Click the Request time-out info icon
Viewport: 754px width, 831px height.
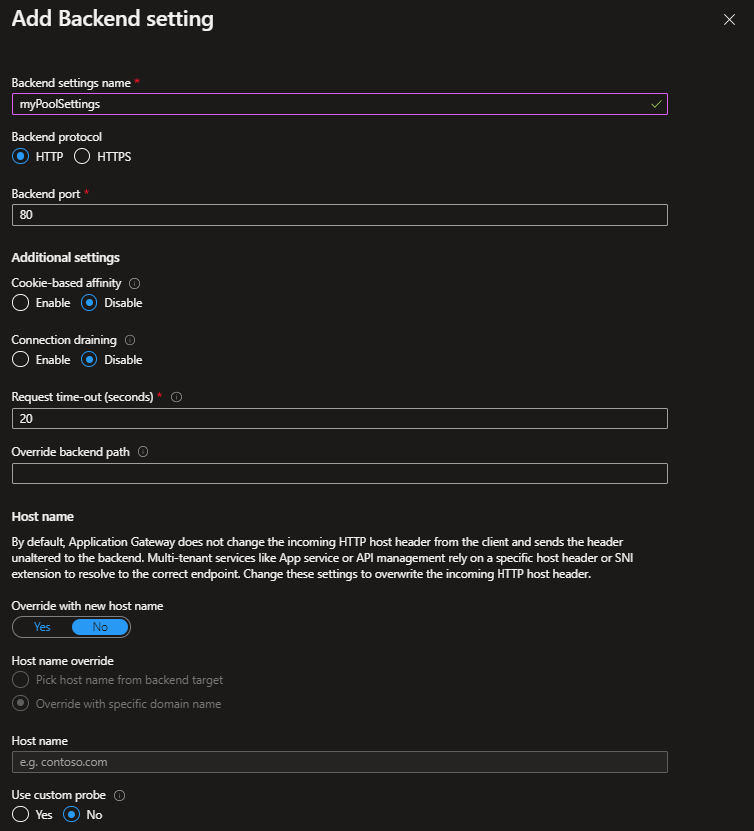pyautogui.click(x=176, y=397)
